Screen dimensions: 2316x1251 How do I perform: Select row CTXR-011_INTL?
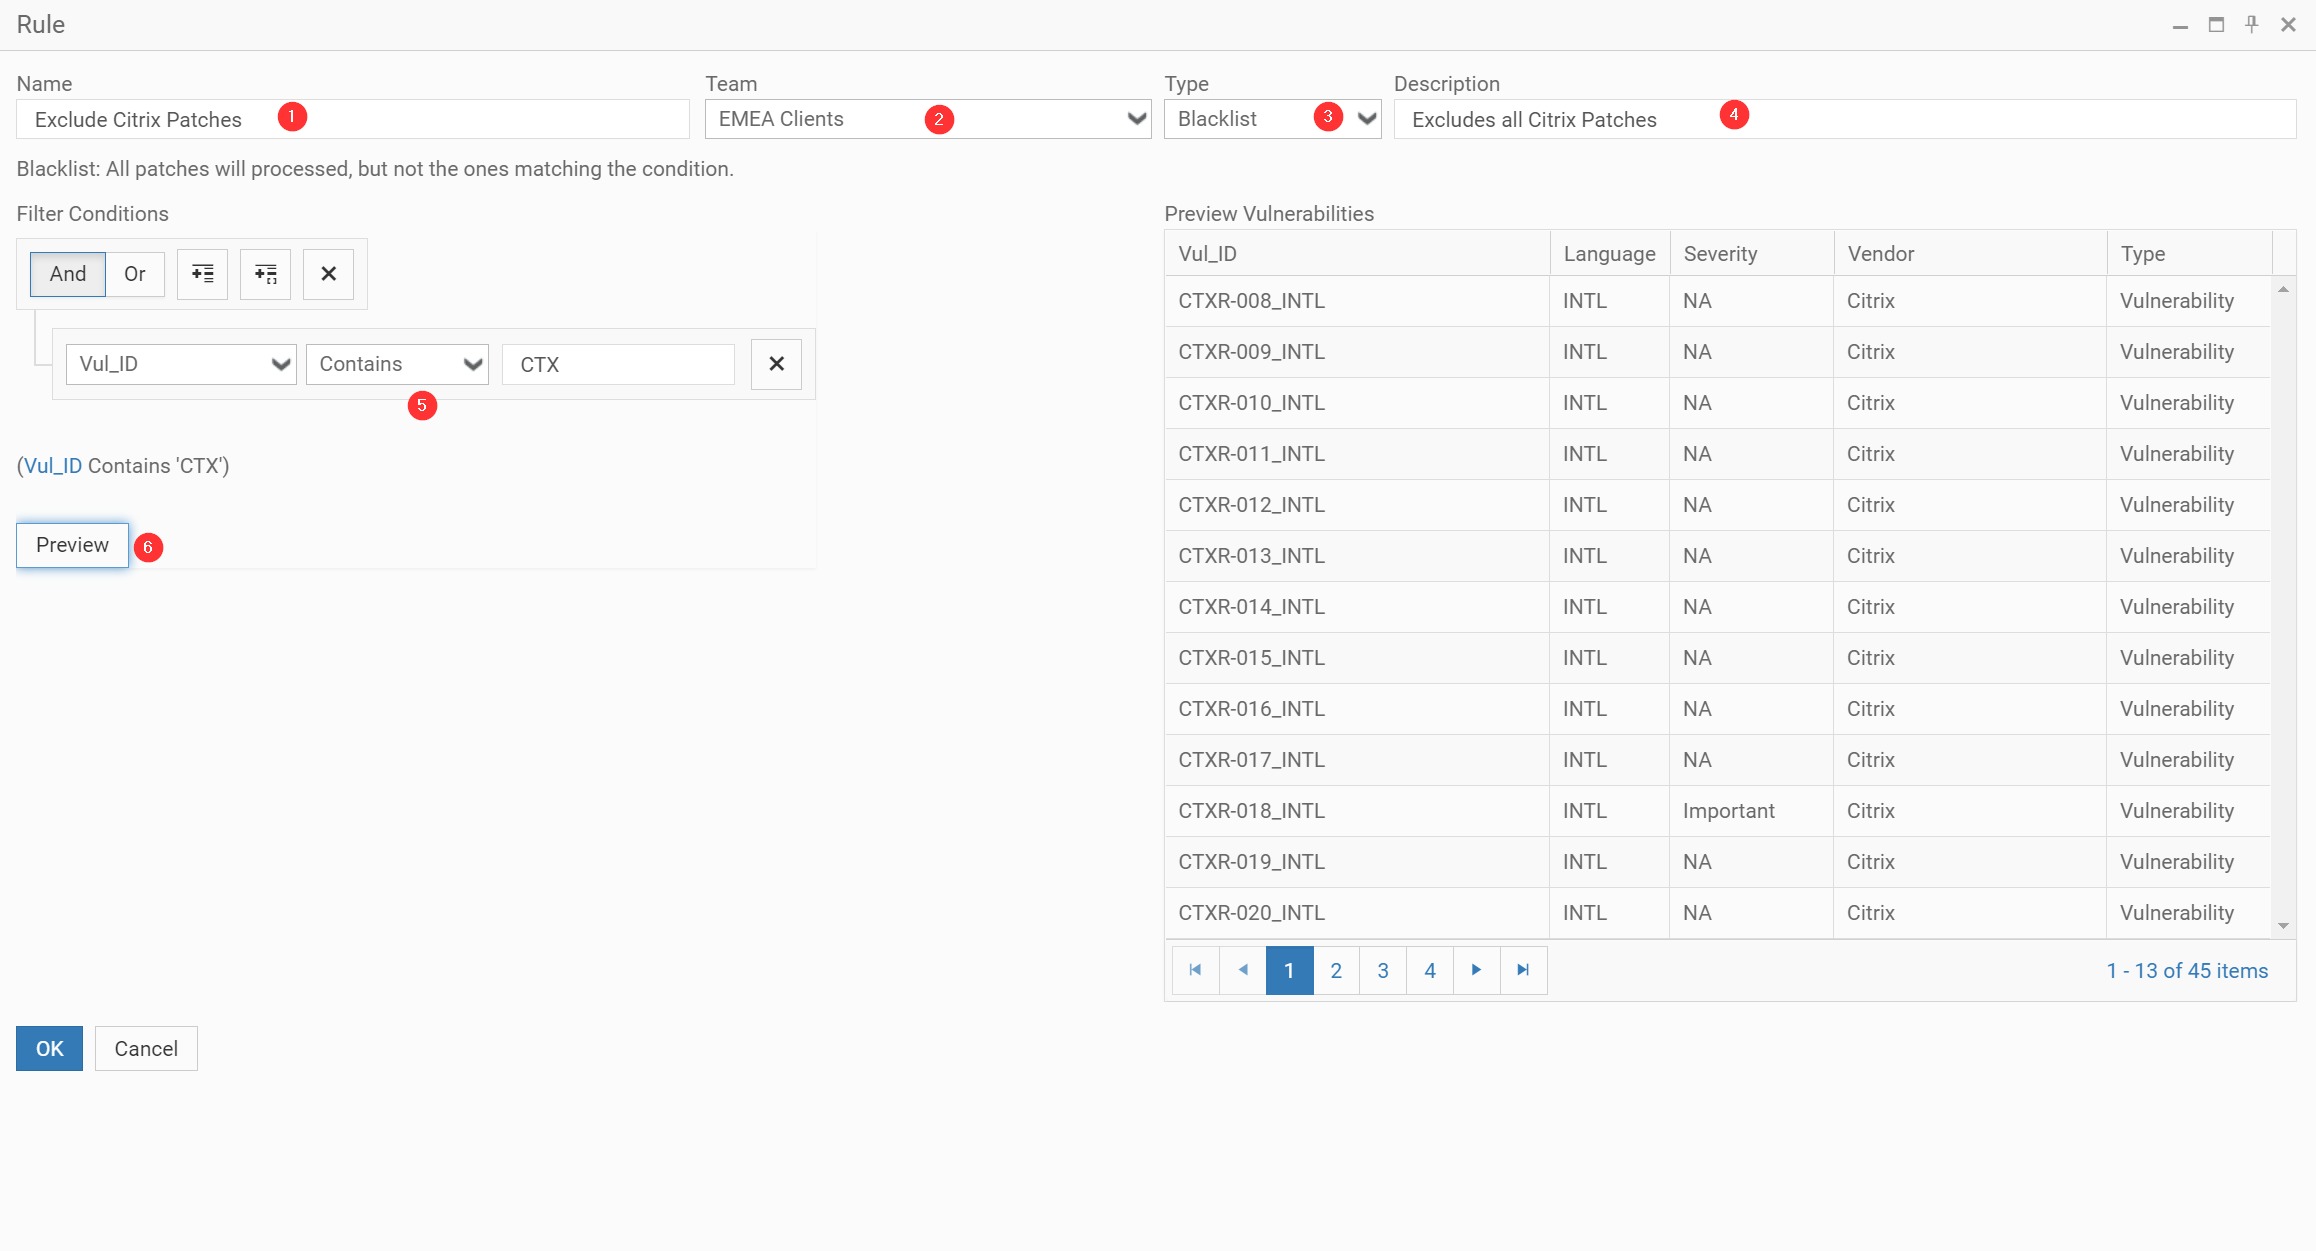click(x=1718, y=454)
